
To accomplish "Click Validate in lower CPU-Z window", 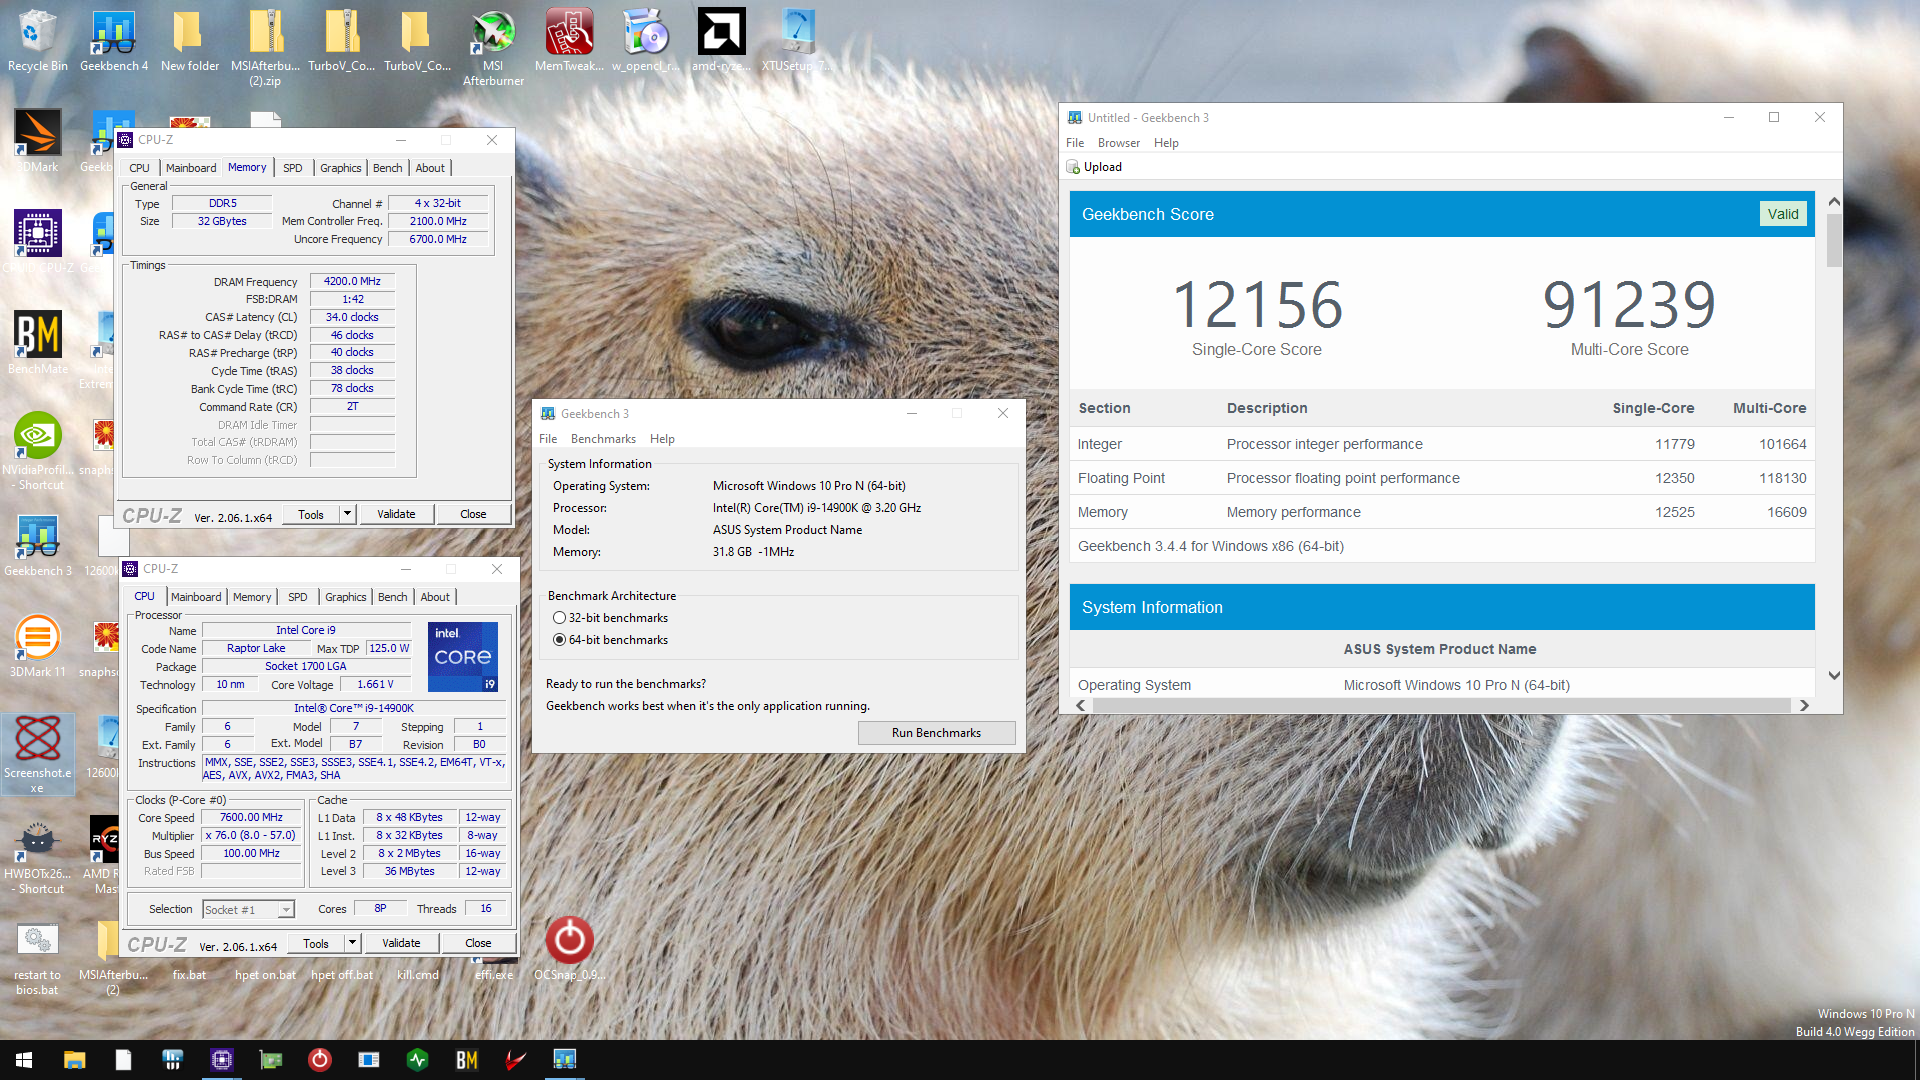I will [x=401, y=943].
